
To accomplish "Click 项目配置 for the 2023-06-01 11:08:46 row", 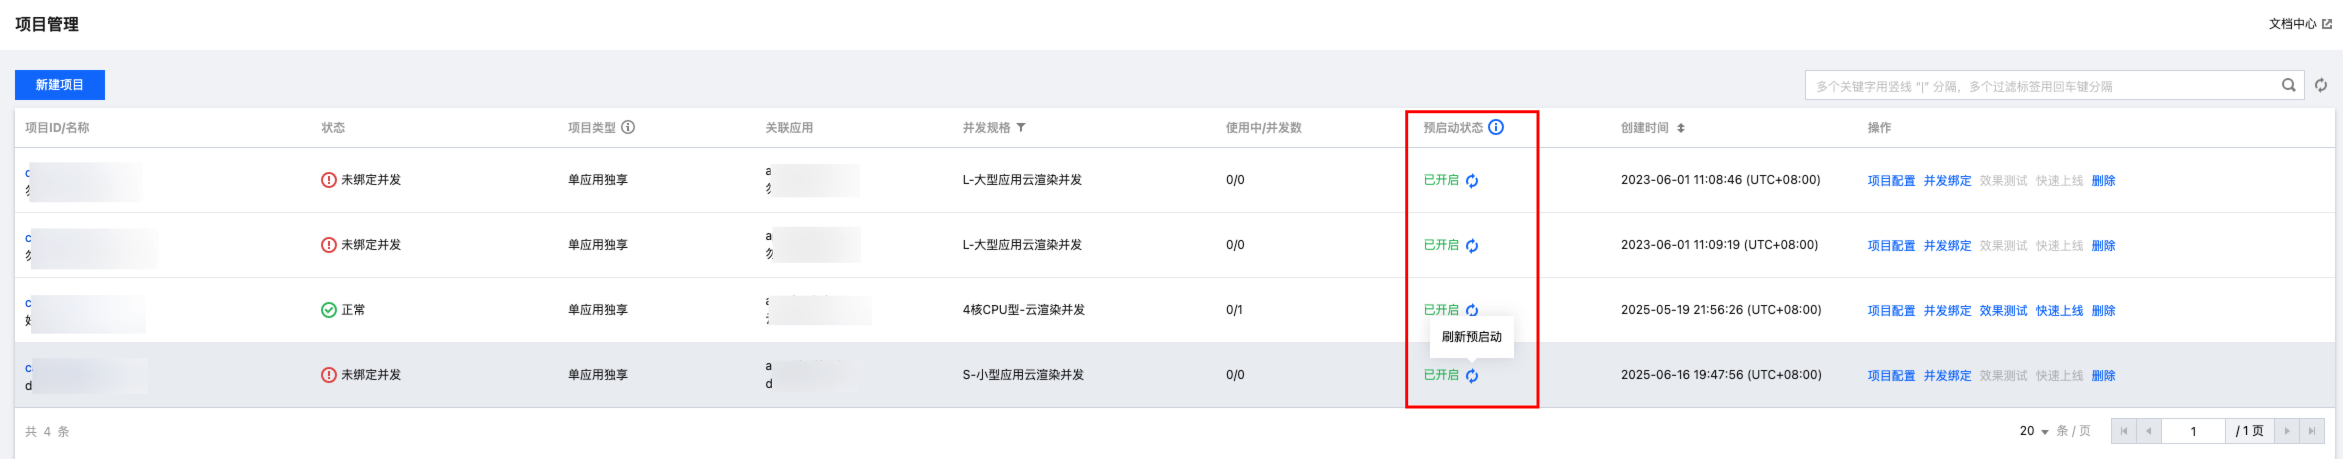I will (x=1891, y=181).
